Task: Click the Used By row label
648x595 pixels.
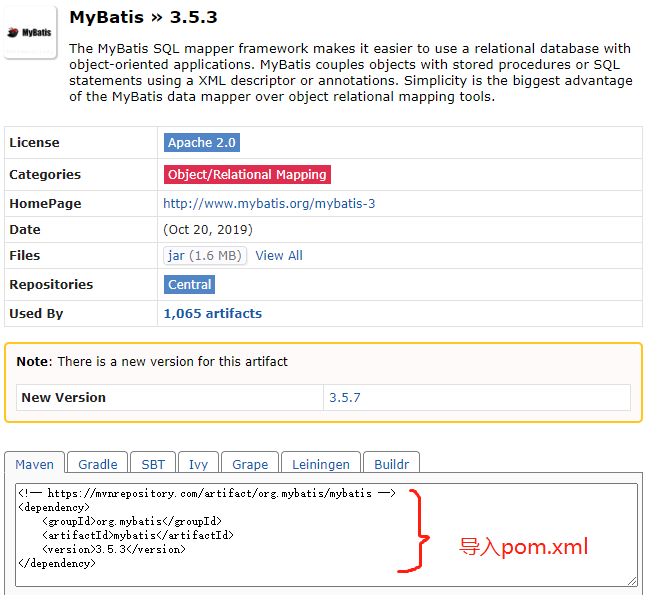Action: (36, 314)
